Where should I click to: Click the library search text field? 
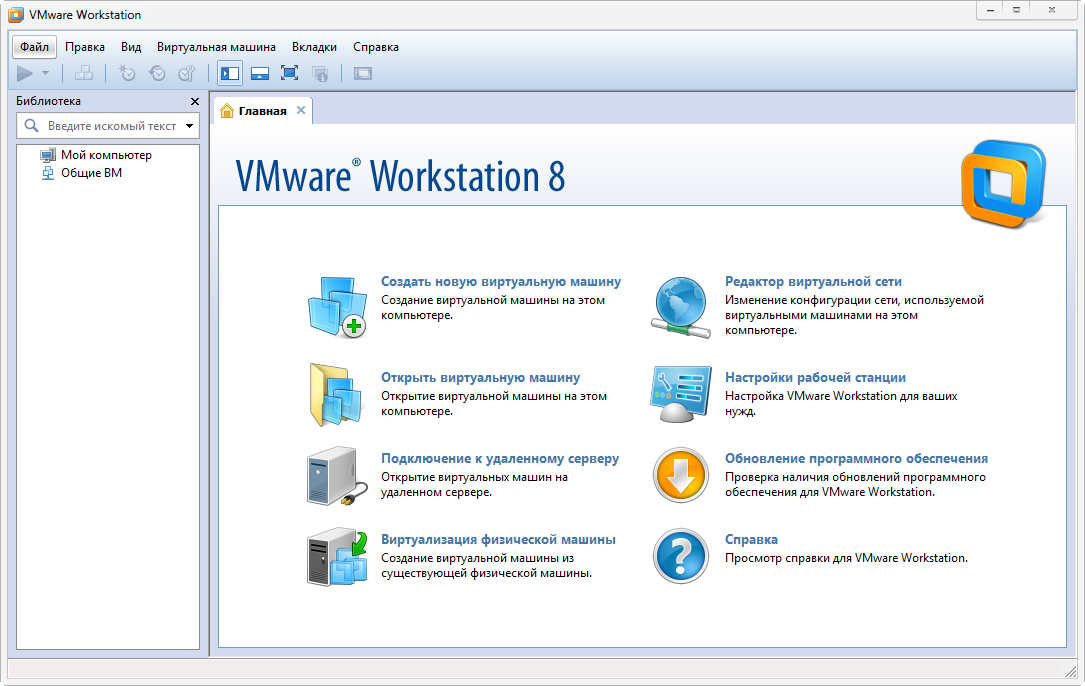click(x=110, y=126)
